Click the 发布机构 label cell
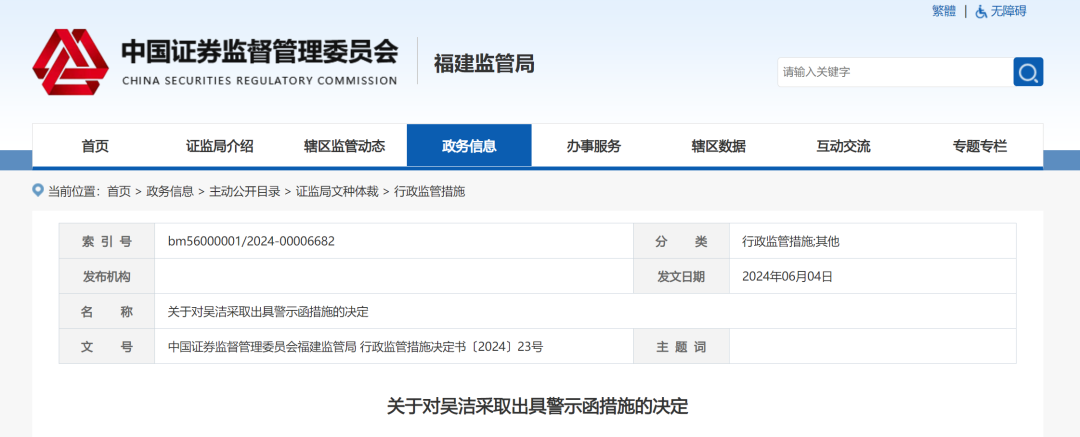 (107, 276)
